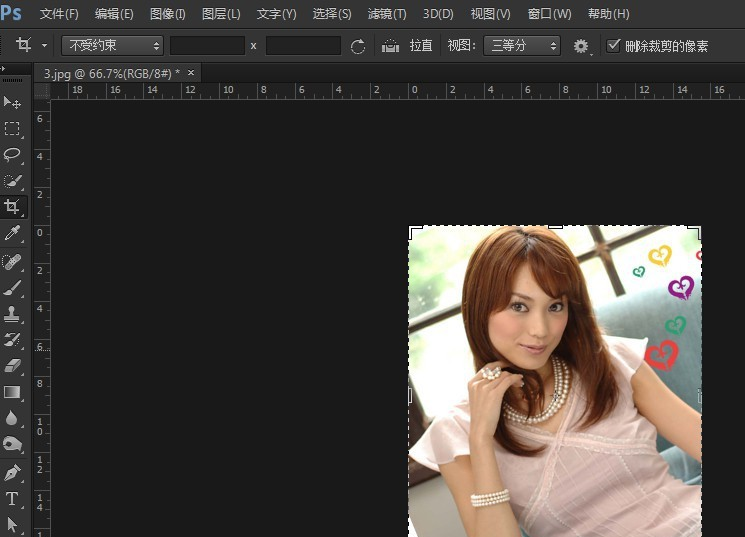Open the 图层(L) menu
Viewport: 745px width, 537px height.
click(221, 14)
